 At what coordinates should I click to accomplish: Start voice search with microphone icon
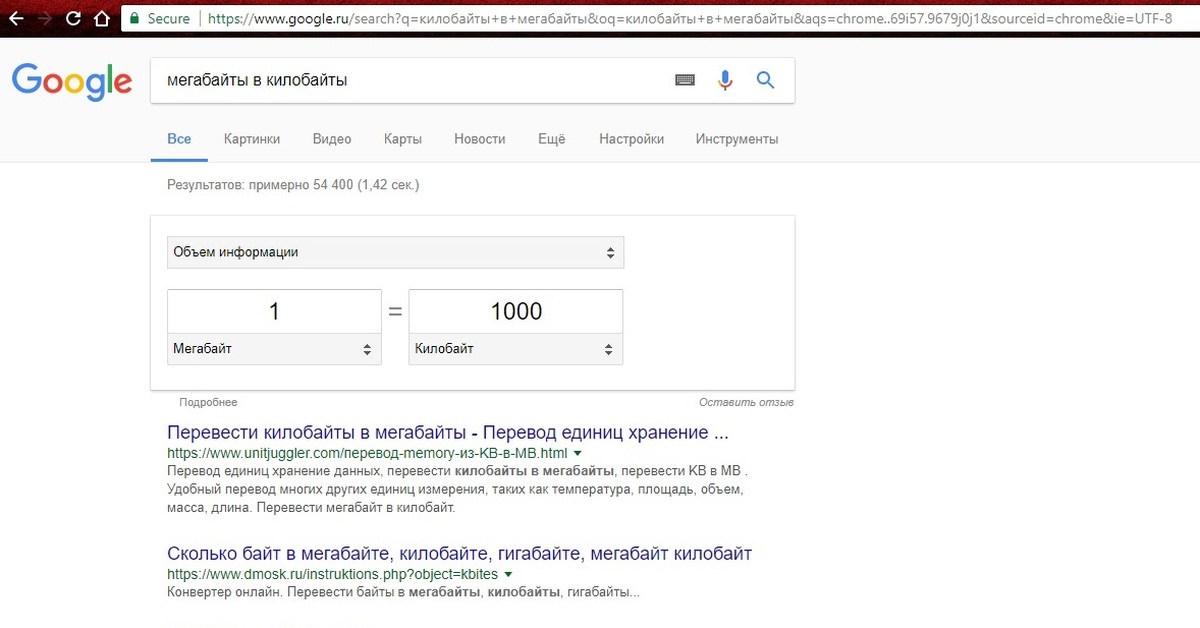[x=726, y=80]
